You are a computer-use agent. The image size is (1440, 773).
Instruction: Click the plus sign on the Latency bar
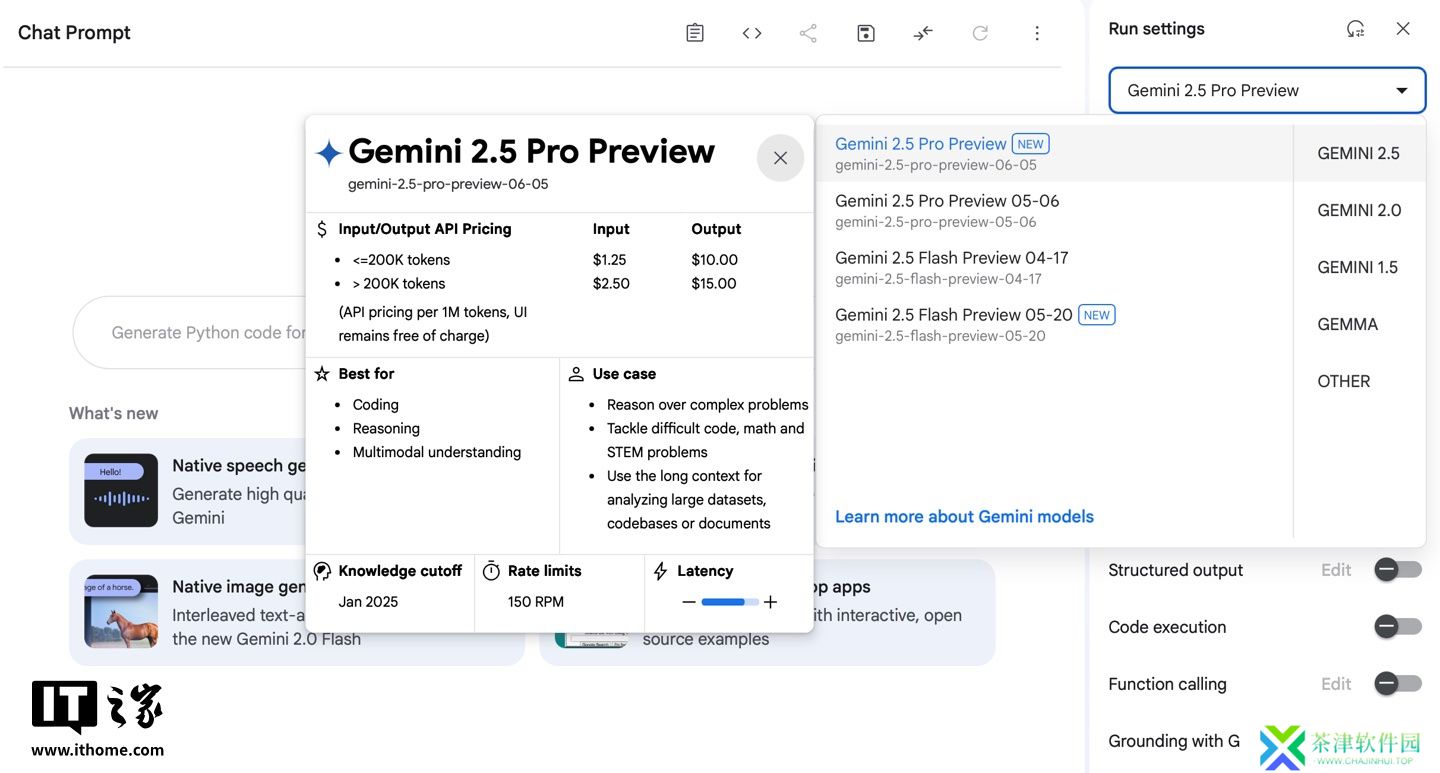[x=770, y=602]
